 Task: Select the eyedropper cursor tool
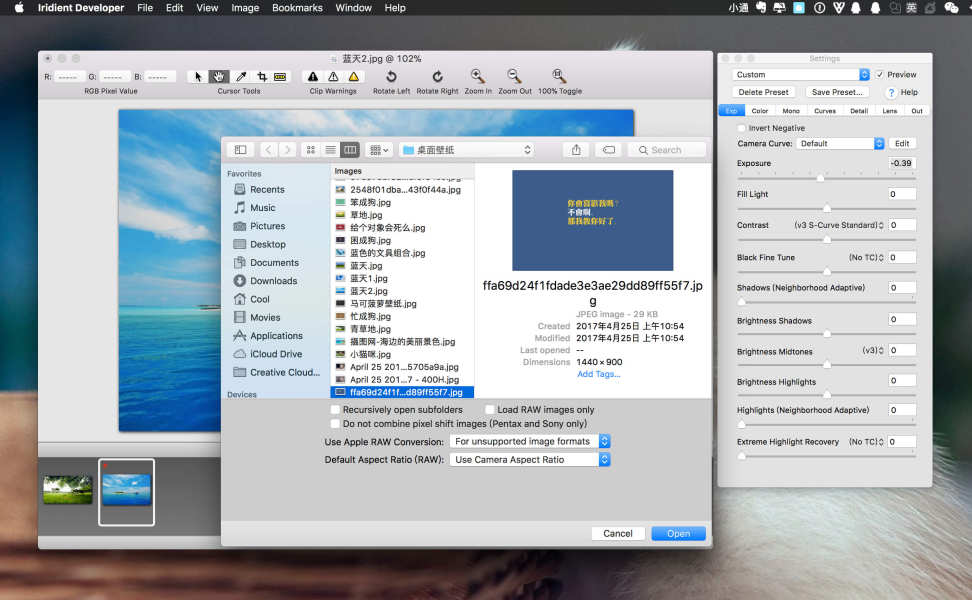click(x=241, y=76)
